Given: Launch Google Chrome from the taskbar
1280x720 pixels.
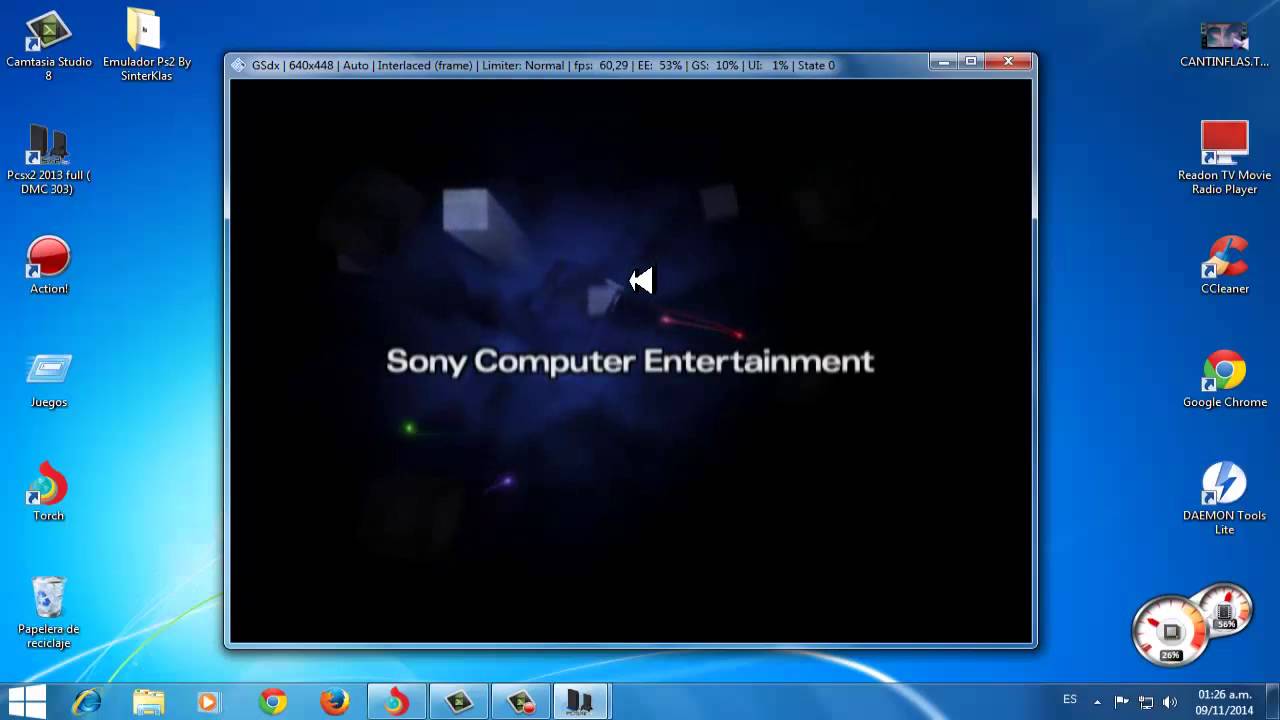Looking at the screenshot, I should point(272,702).
